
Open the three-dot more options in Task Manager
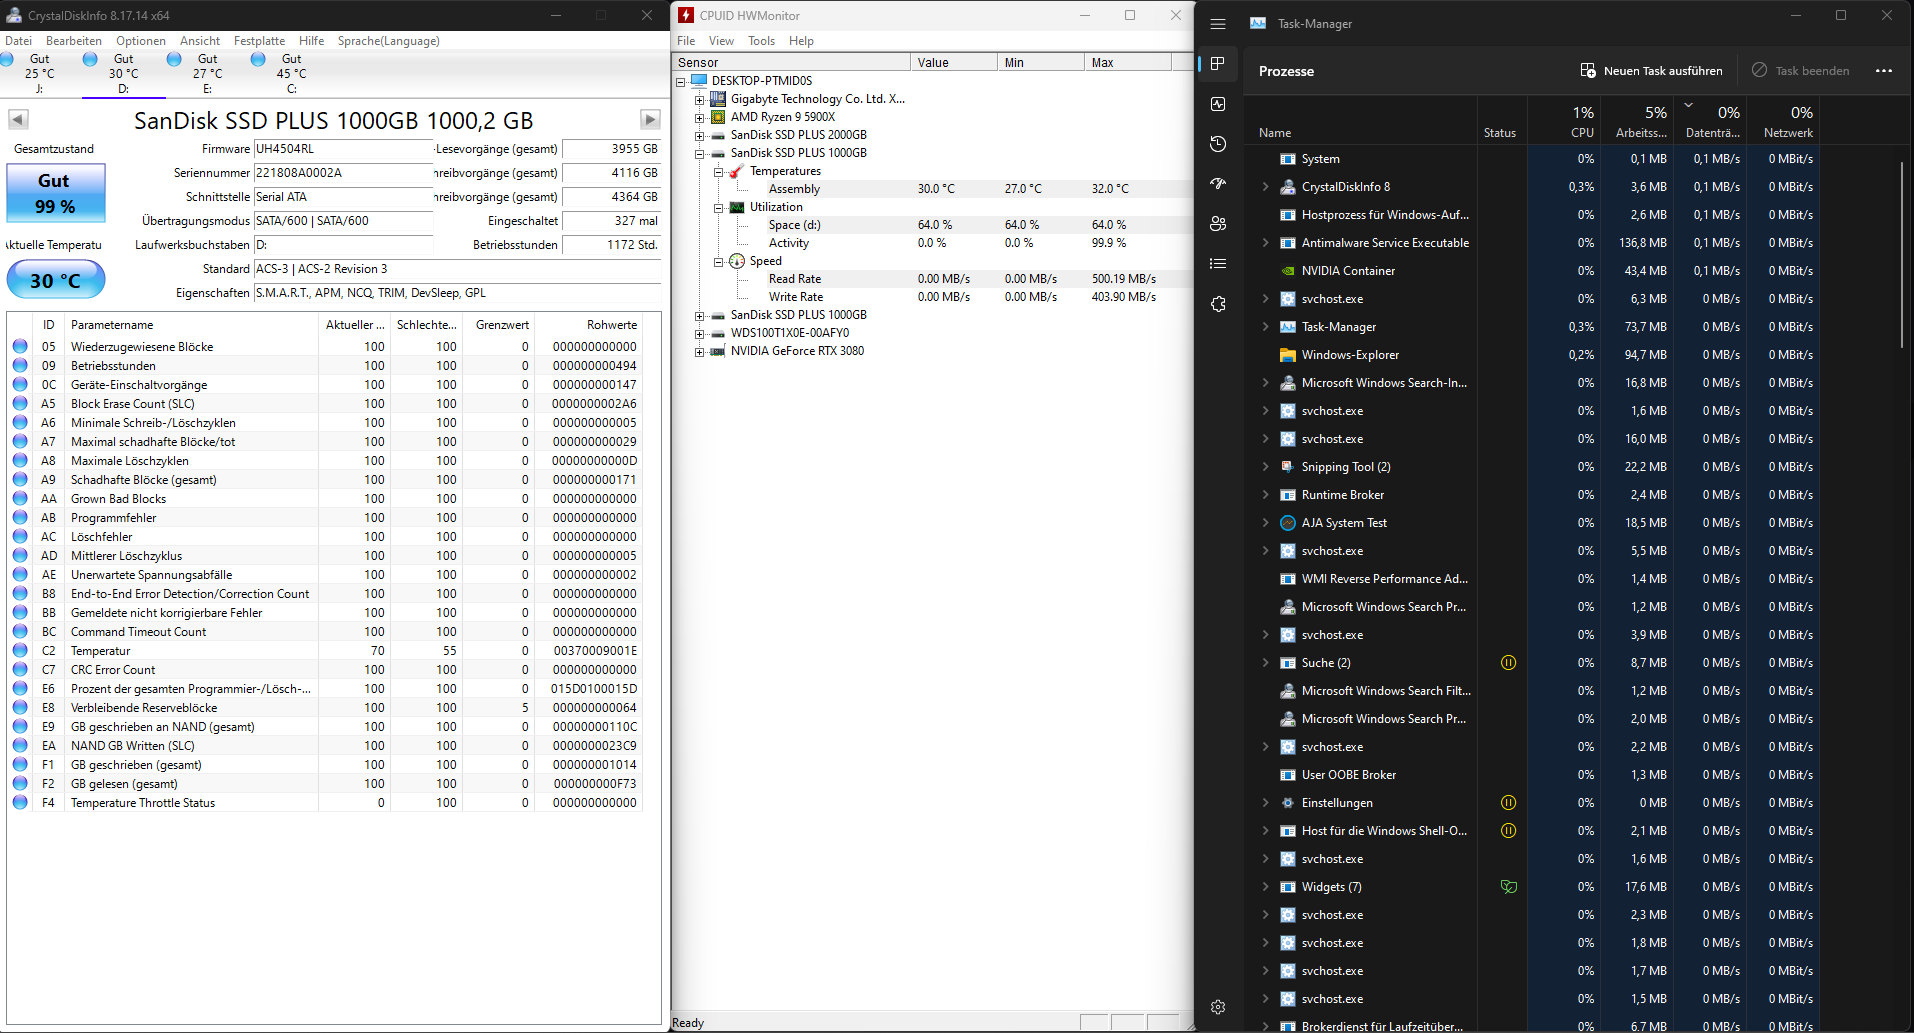tap(1884, 71)
